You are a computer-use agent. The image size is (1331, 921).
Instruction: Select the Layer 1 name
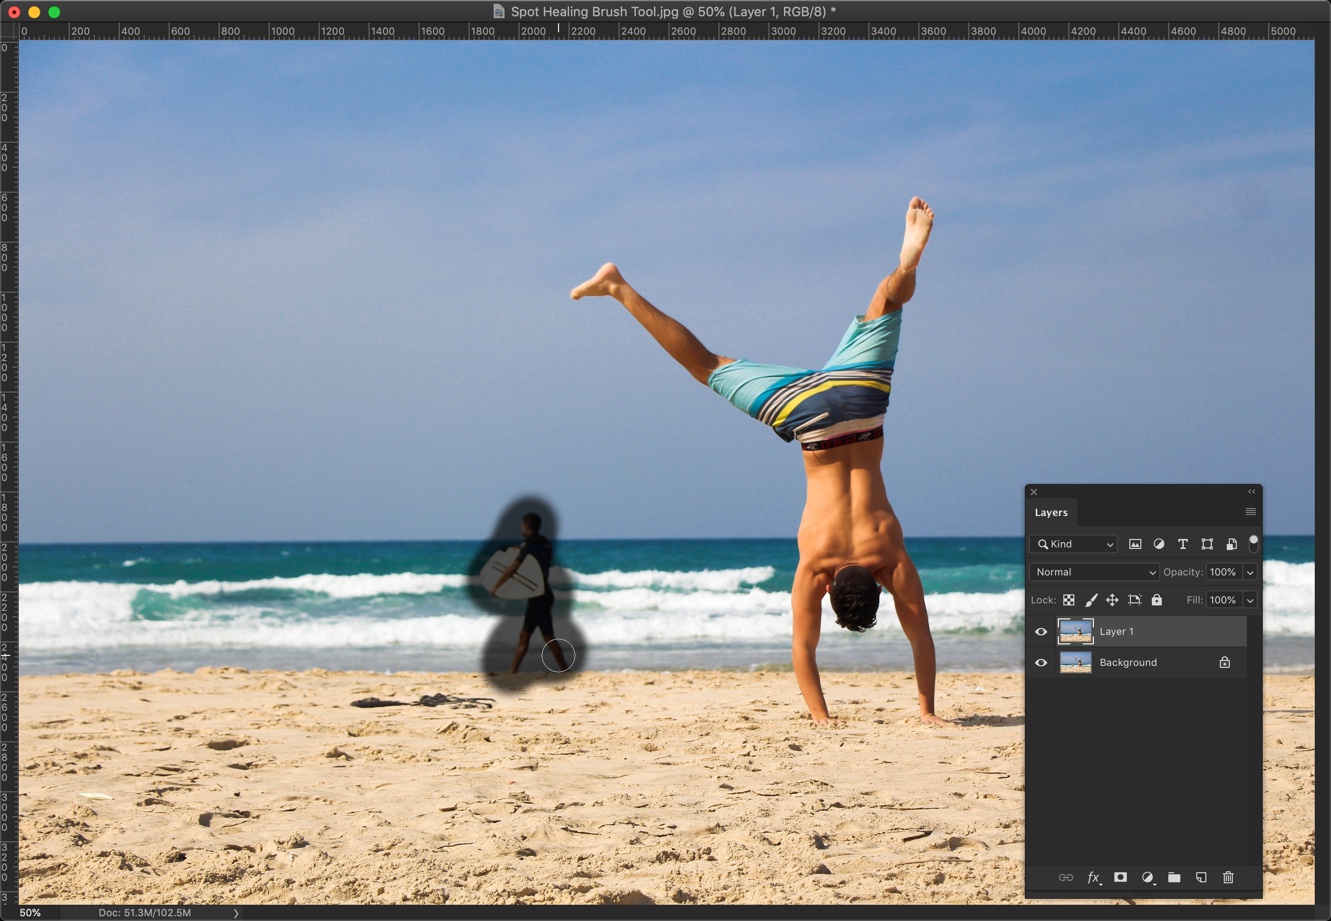[x=1116, y=632]
